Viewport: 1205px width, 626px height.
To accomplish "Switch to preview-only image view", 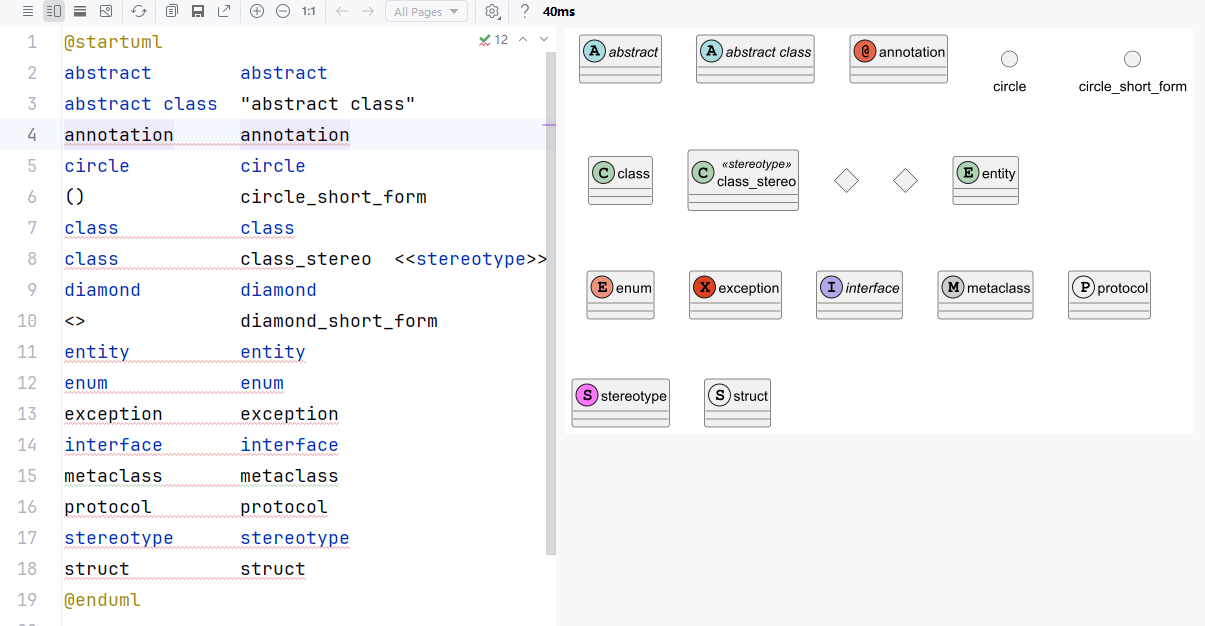I will pos(80,11).
